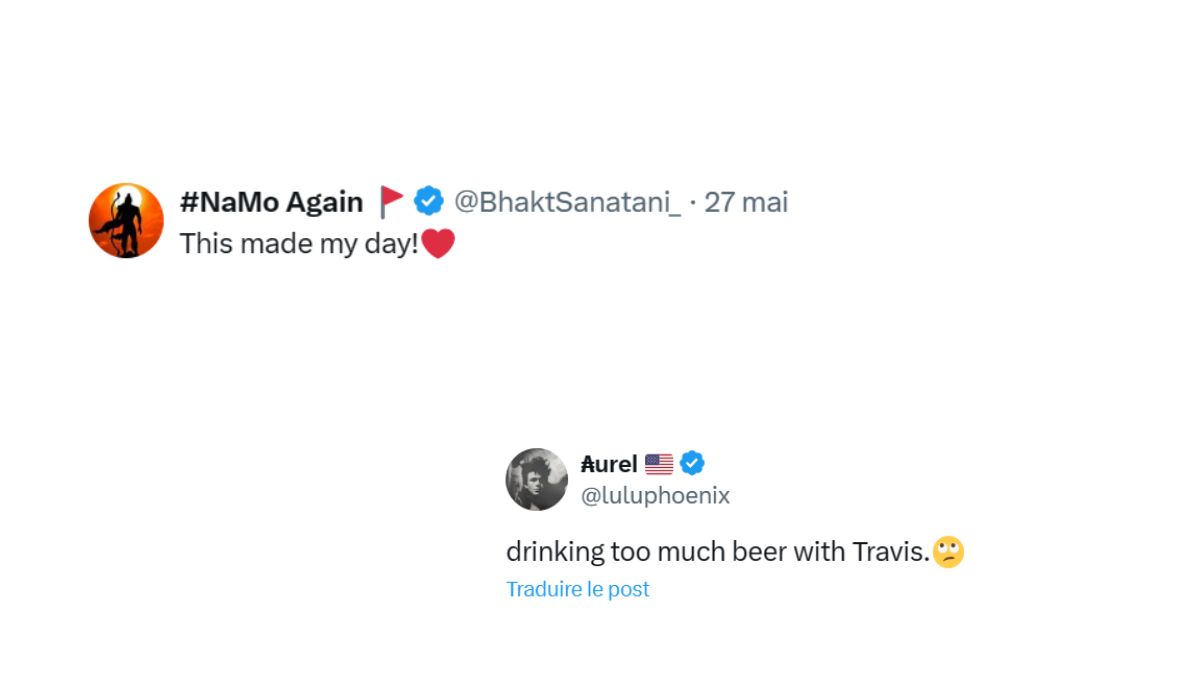Go to the @luluphoenix handle
Image resolution: width=1200 pixels, height=675 pixels.
point(655,495)
